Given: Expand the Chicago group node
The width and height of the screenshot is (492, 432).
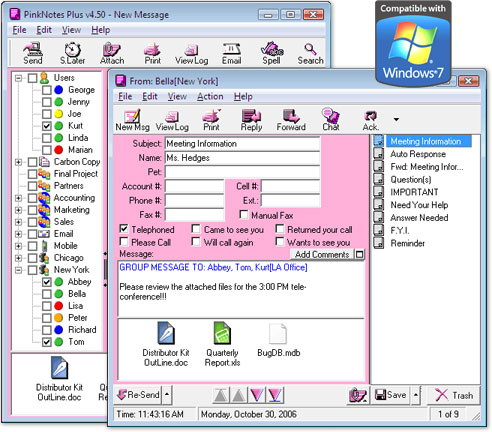Looking at the screenshot, I should (x=19, y=258).
